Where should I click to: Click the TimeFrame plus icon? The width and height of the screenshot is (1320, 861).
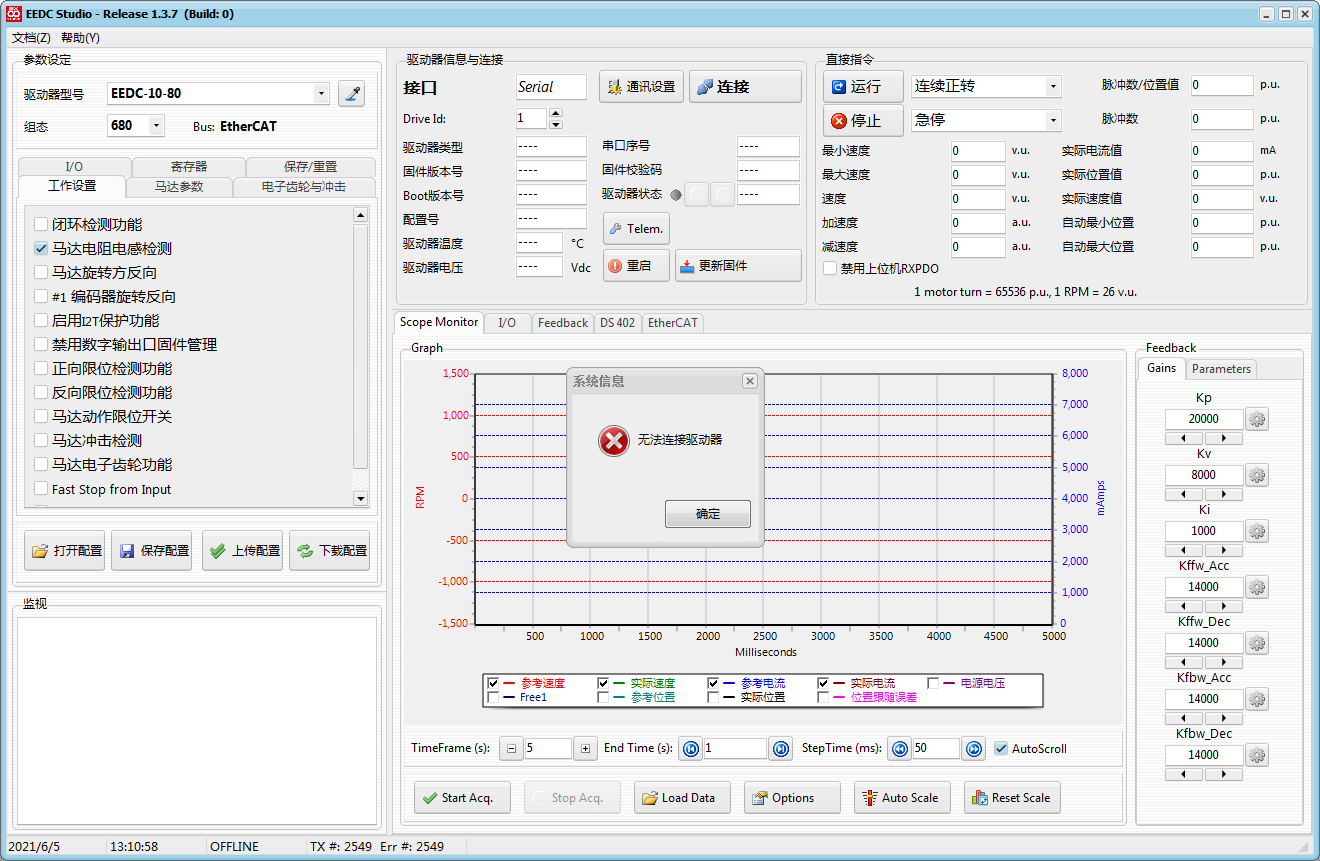585,748
